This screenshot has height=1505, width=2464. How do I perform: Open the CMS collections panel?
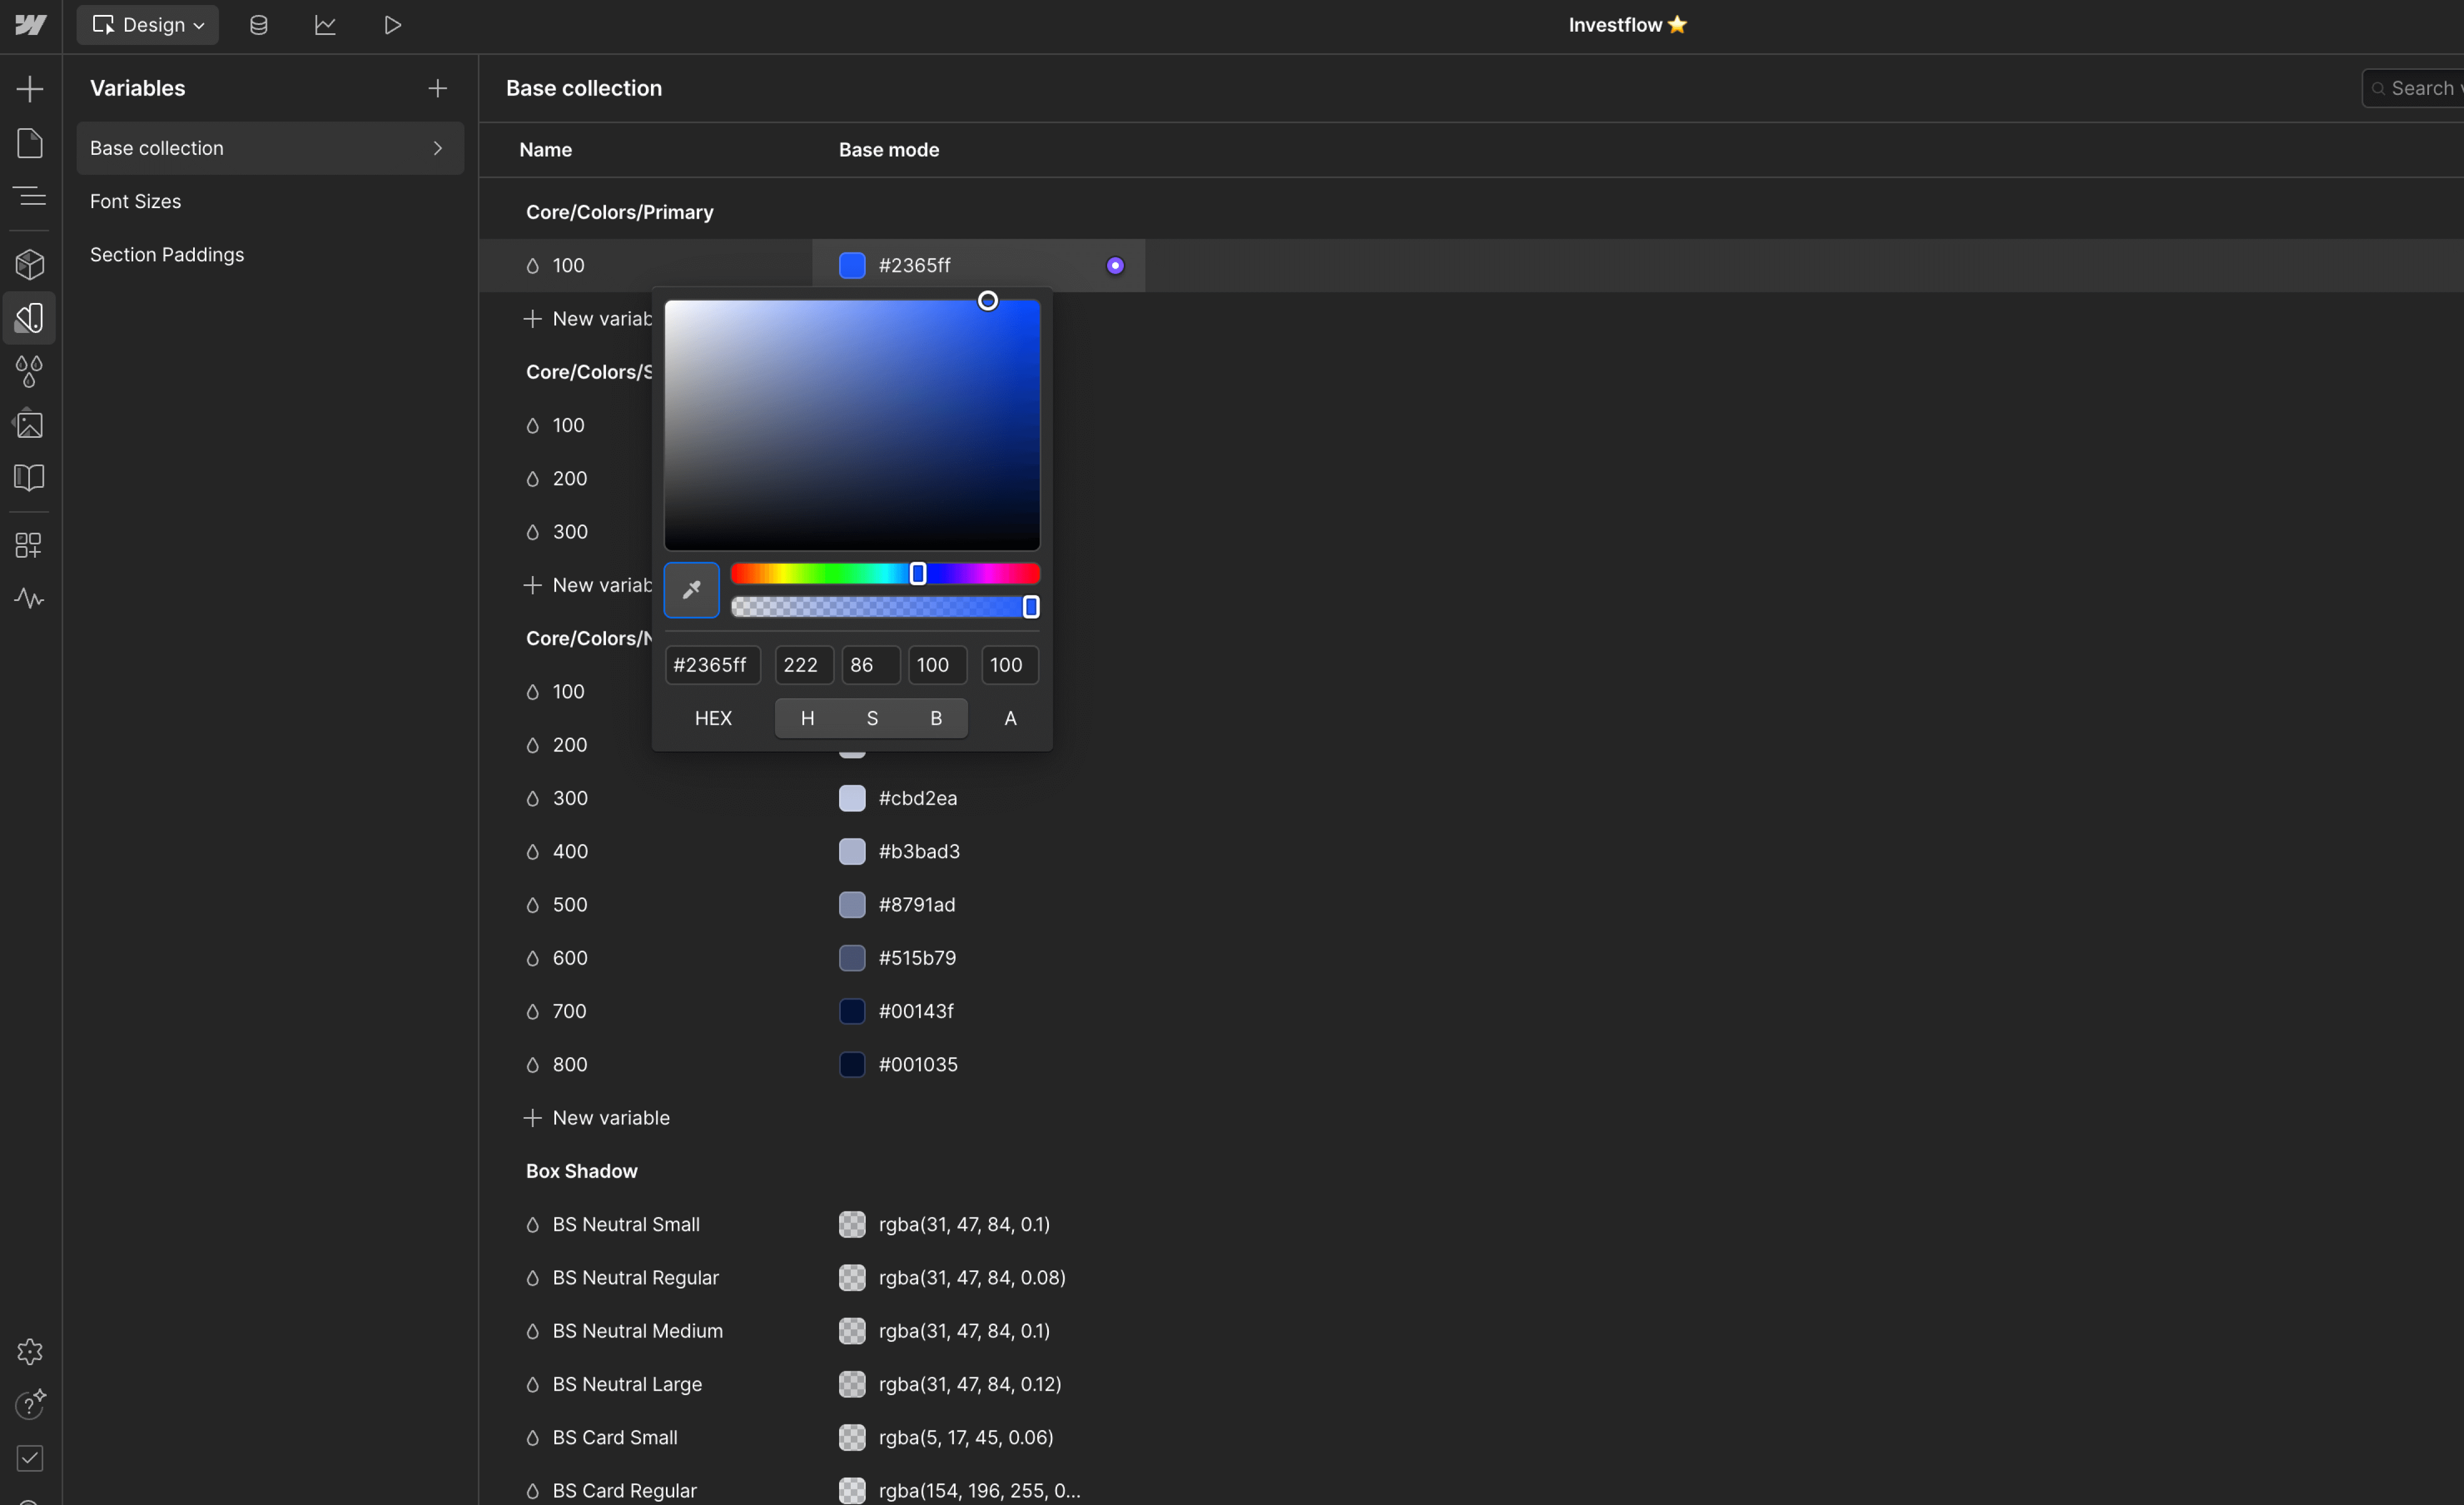coord(258,24)
